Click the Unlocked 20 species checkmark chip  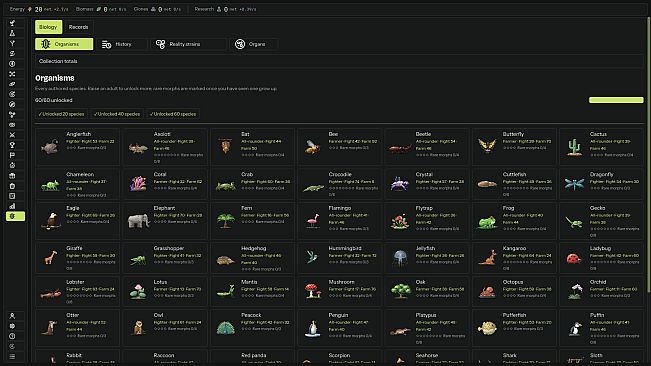pyautogui.click(x=61, y=114)
